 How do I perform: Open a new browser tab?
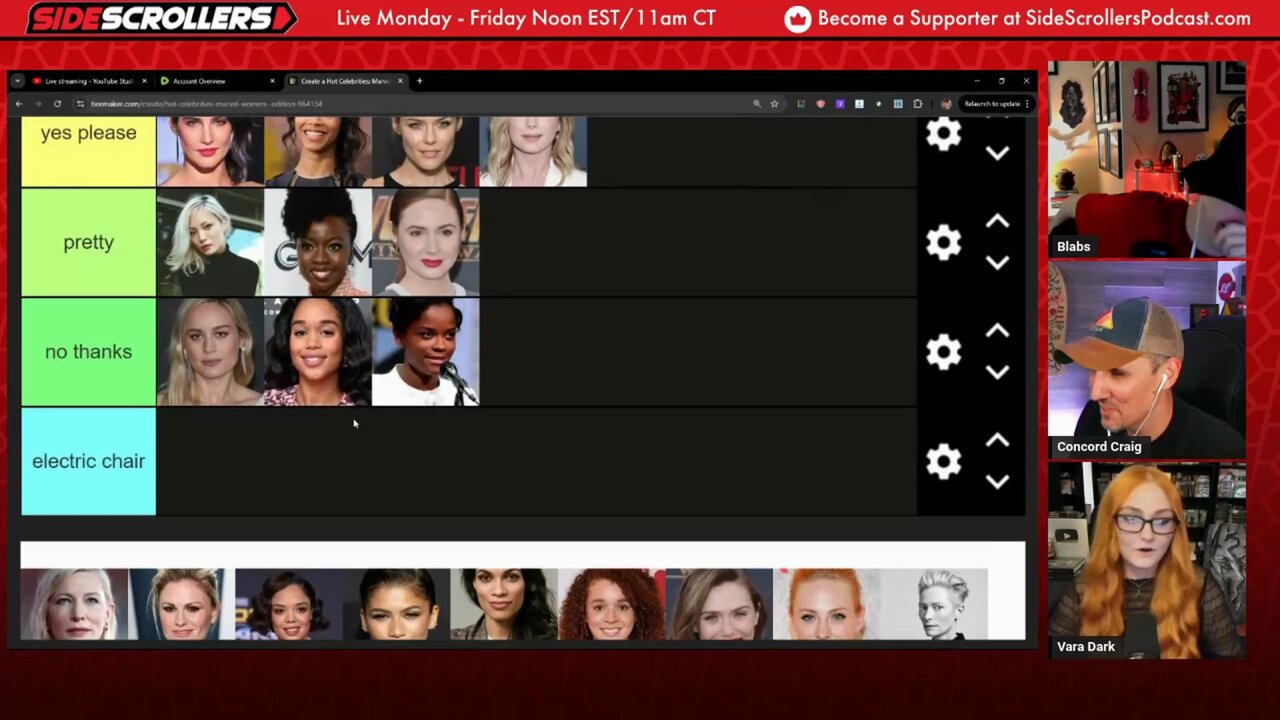coord(419,81)
